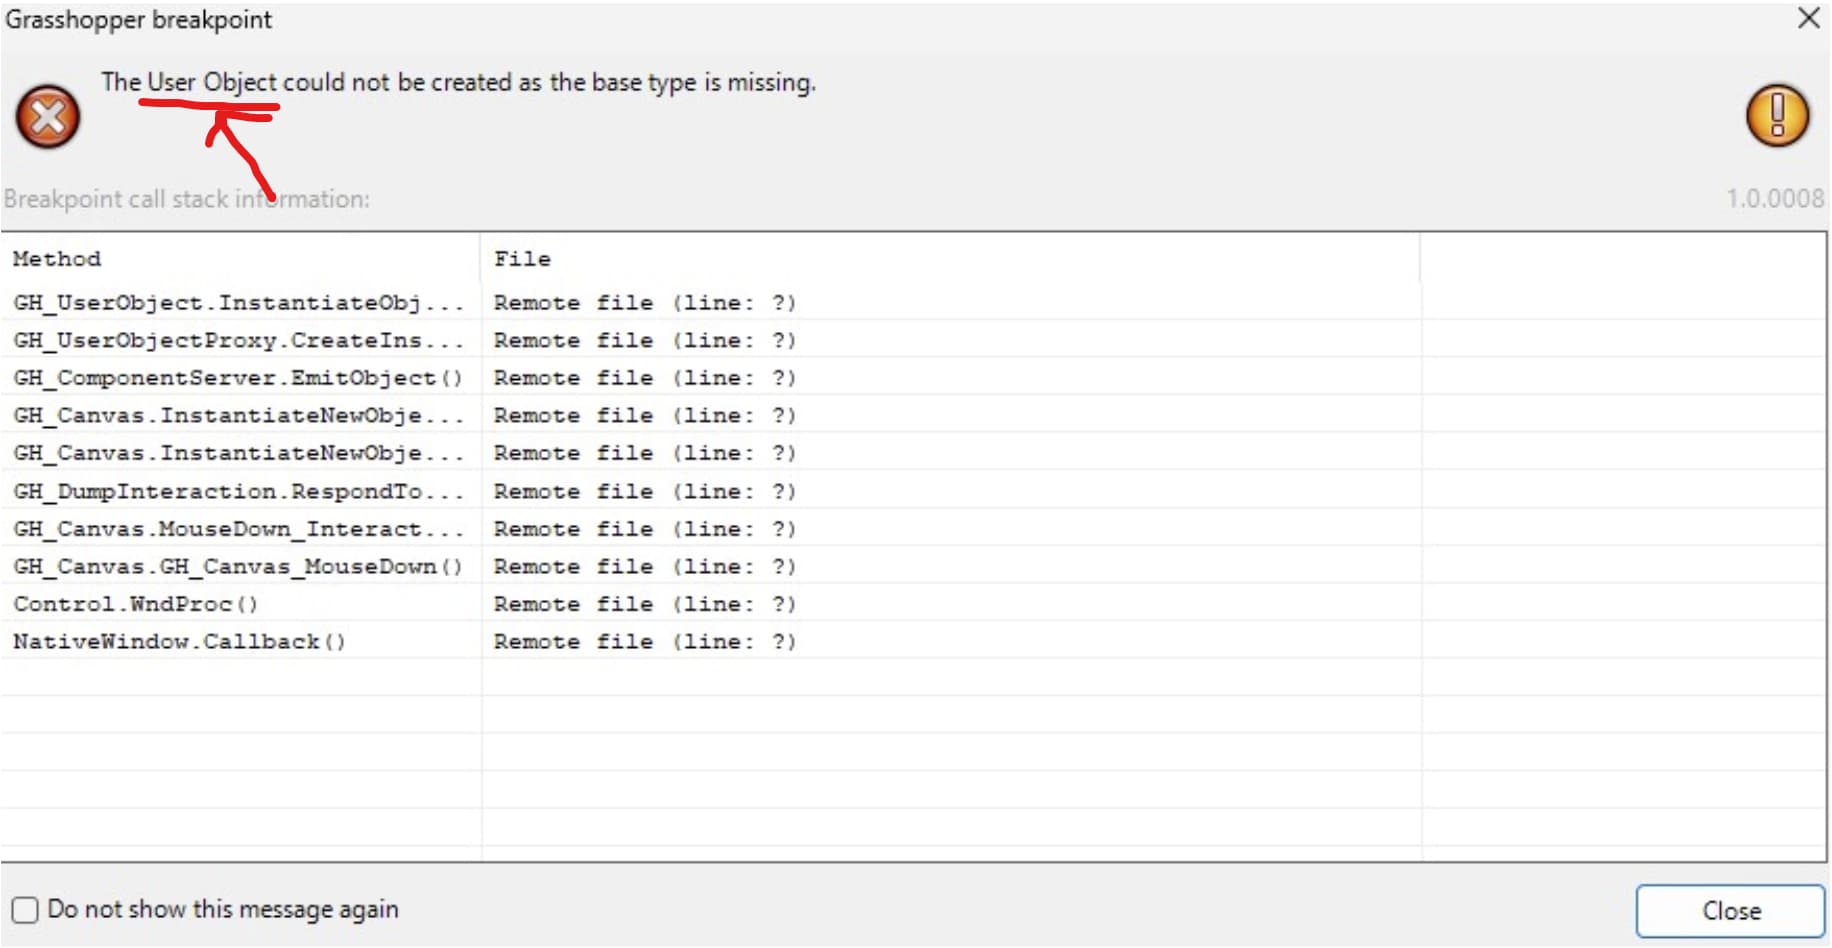Image resolution: width=1832 pixels, height=948 pixels.
Task: Select the NativeWindow.Callback() row
Action: [x=180, y=642]
